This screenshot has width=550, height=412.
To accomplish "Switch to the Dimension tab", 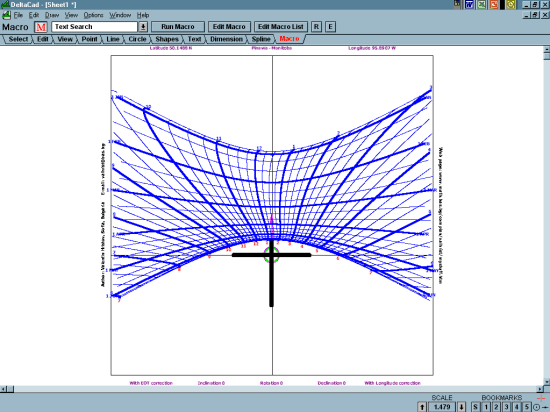I will pos(226,39).
